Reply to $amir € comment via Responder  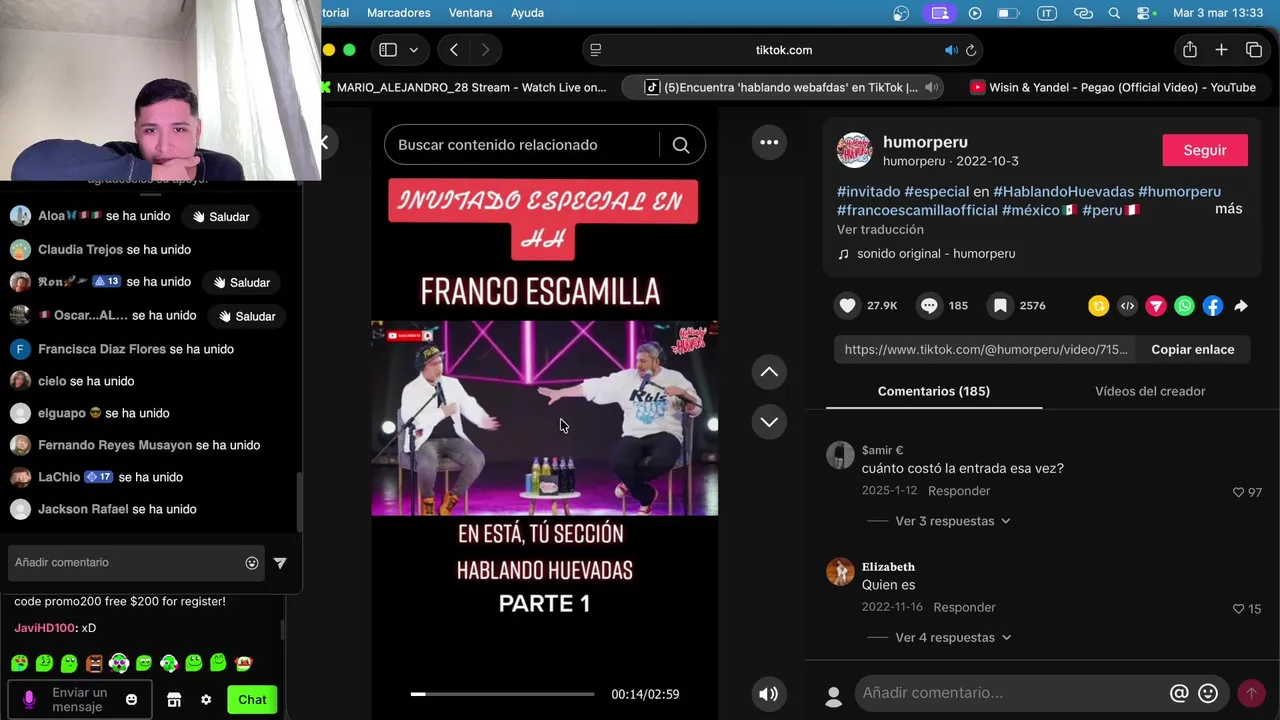(x=959, y=491)
